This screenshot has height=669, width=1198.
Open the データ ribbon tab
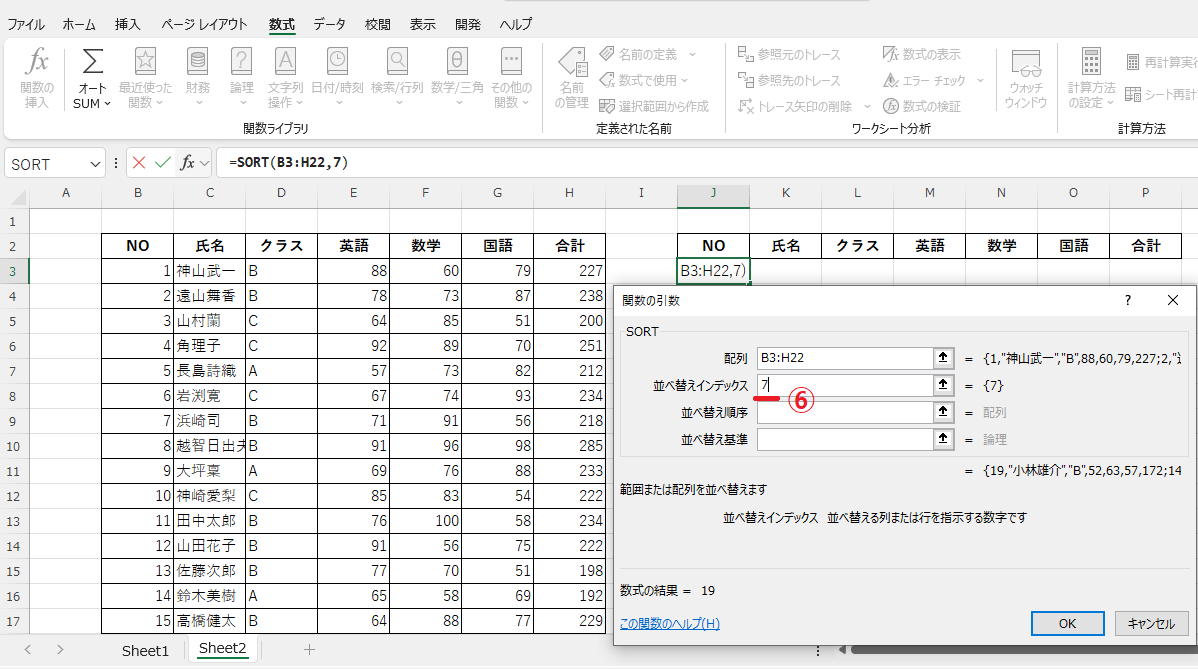point(329,24)
